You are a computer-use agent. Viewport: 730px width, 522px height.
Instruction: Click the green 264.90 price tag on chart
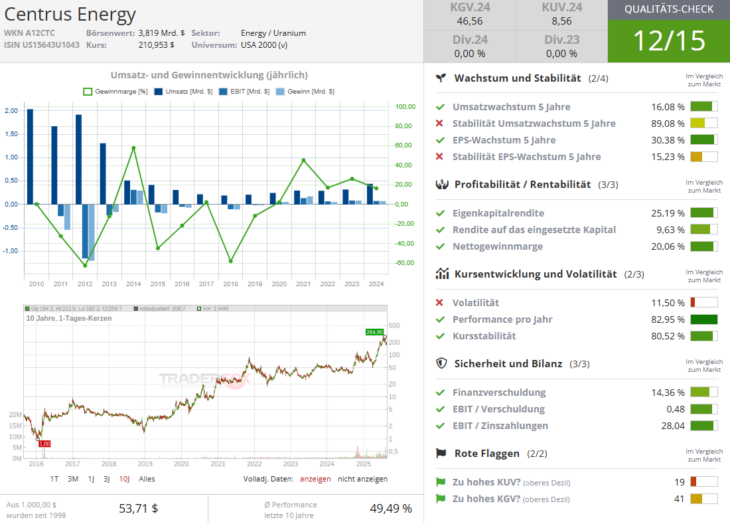coord(375,332)
